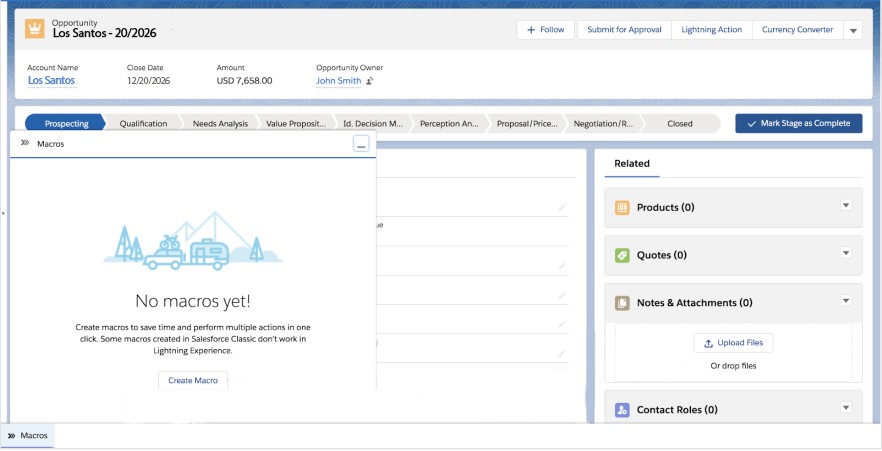Click the Lightning Action button
This screenshot has height=451, width=882.
(712, 30)
